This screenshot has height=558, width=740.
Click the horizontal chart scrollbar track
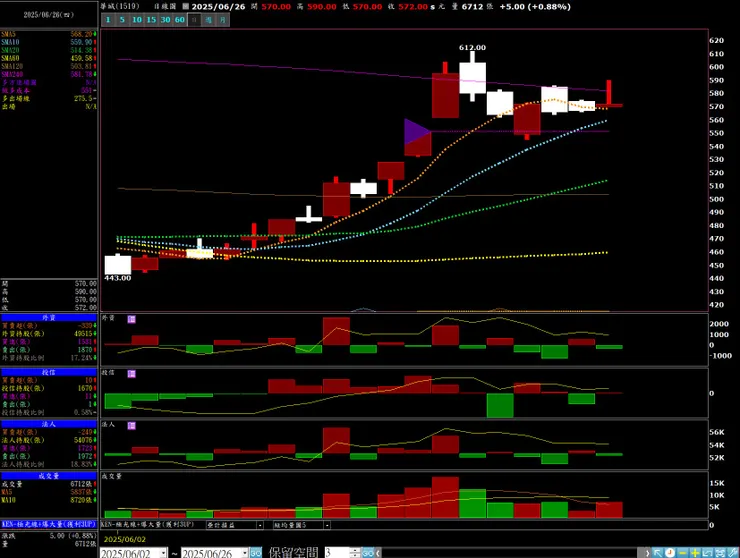510,553
